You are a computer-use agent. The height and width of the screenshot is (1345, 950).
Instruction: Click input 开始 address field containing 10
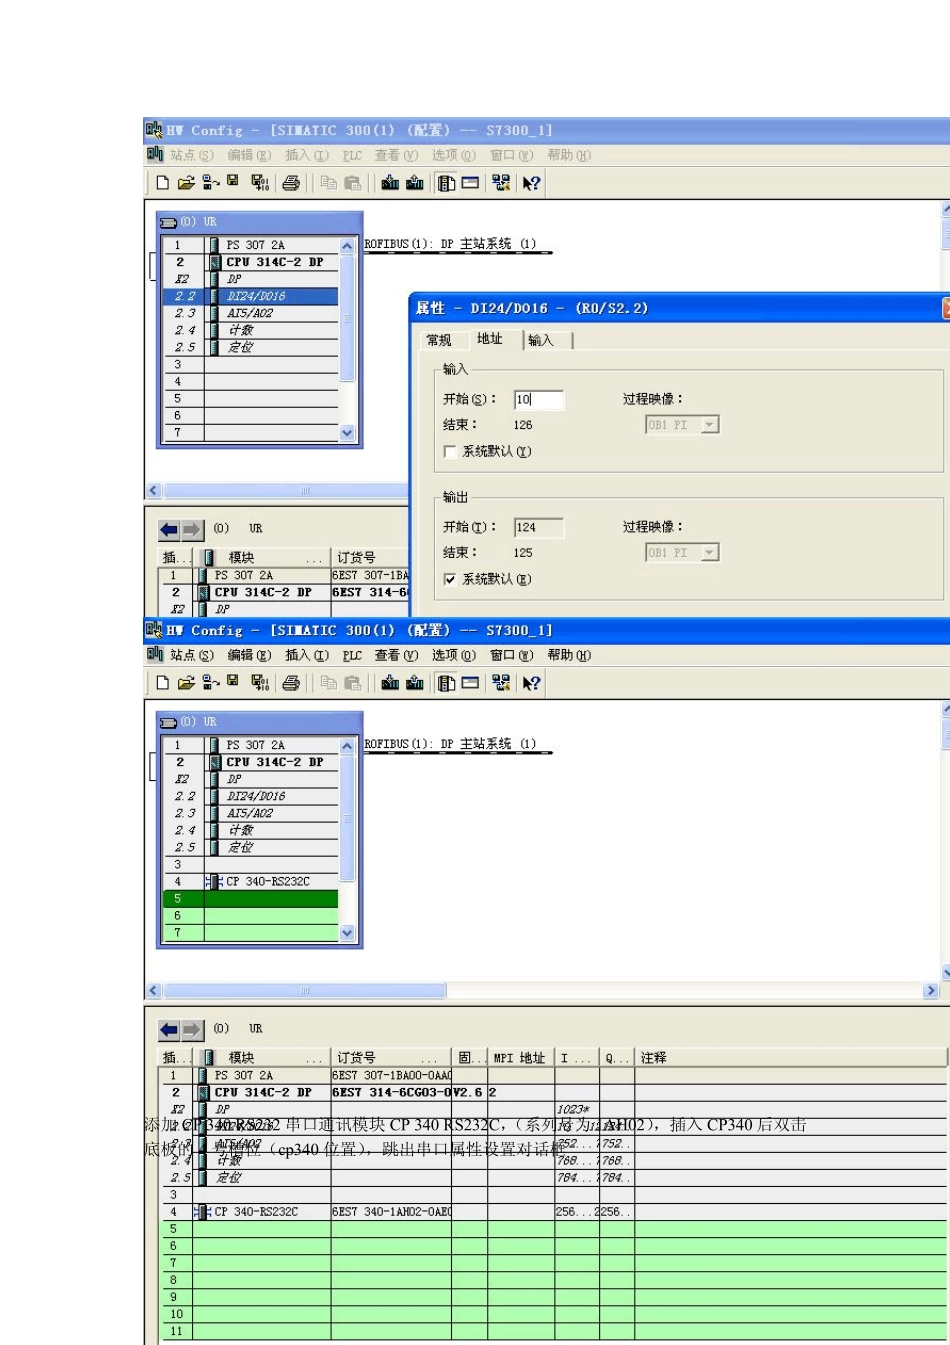[x=539, y=400]
